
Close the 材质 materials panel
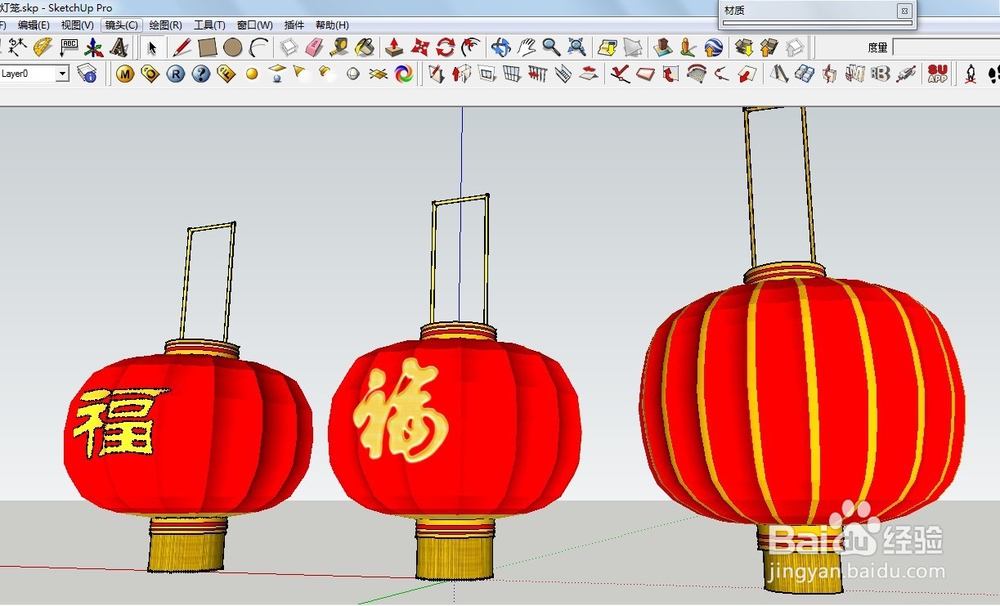click(904, 10)
